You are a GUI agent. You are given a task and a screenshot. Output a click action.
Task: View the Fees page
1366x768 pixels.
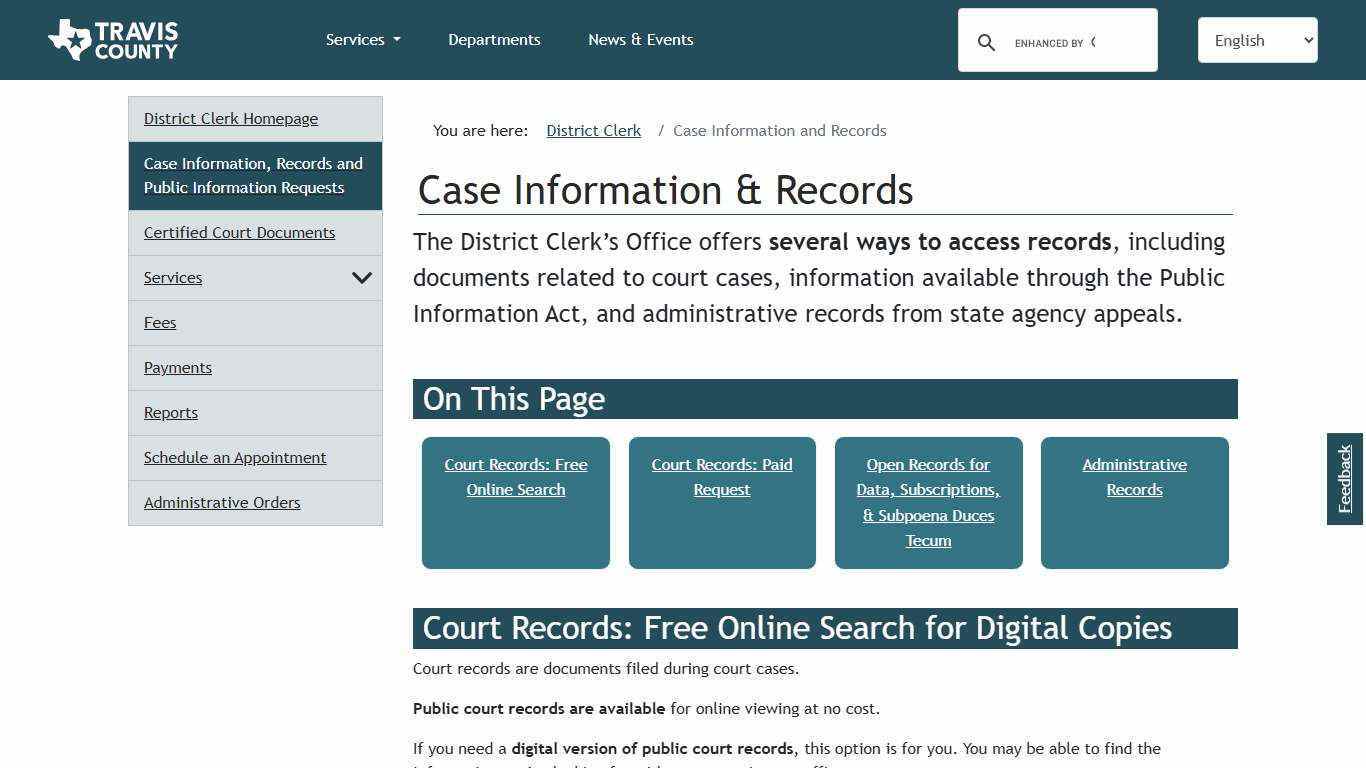[160, 322]
